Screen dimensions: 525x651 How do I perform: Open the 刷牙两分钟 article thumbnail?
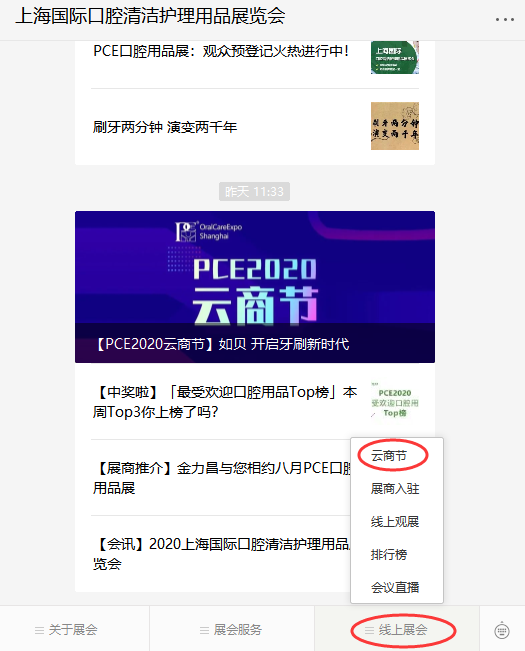coord(395,126)
